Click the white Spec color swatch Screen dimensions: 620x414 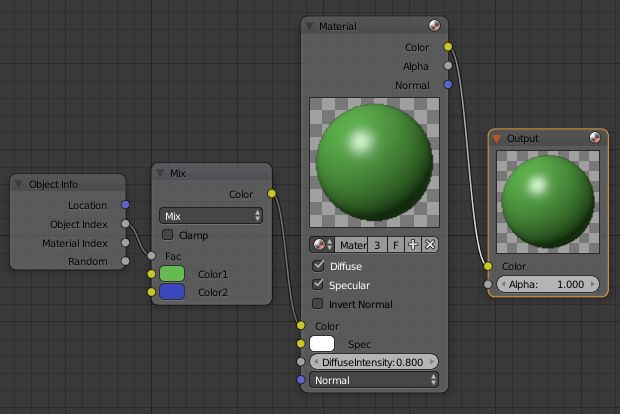tap(322, 344)
